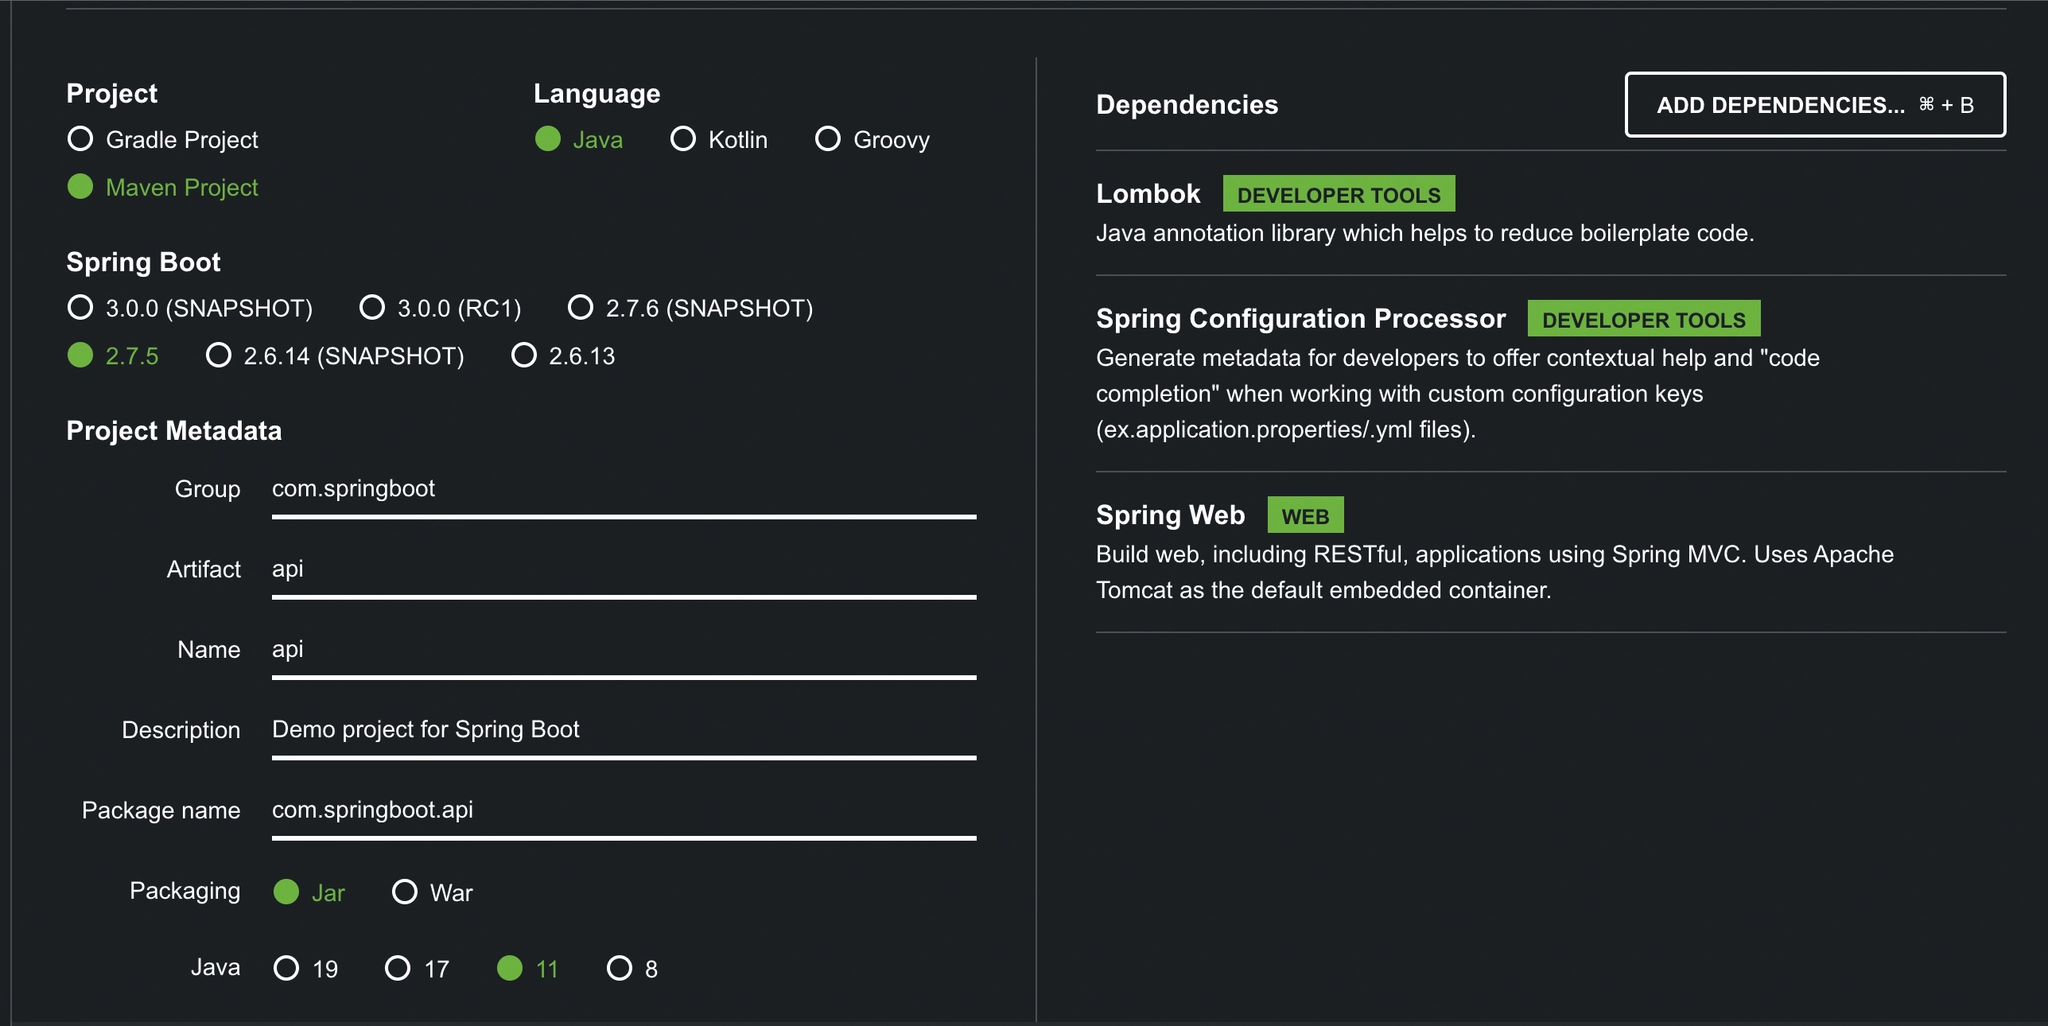Select Spring Boot 2.6.14 (SNAPSHOT)

(x=219, y=356)
